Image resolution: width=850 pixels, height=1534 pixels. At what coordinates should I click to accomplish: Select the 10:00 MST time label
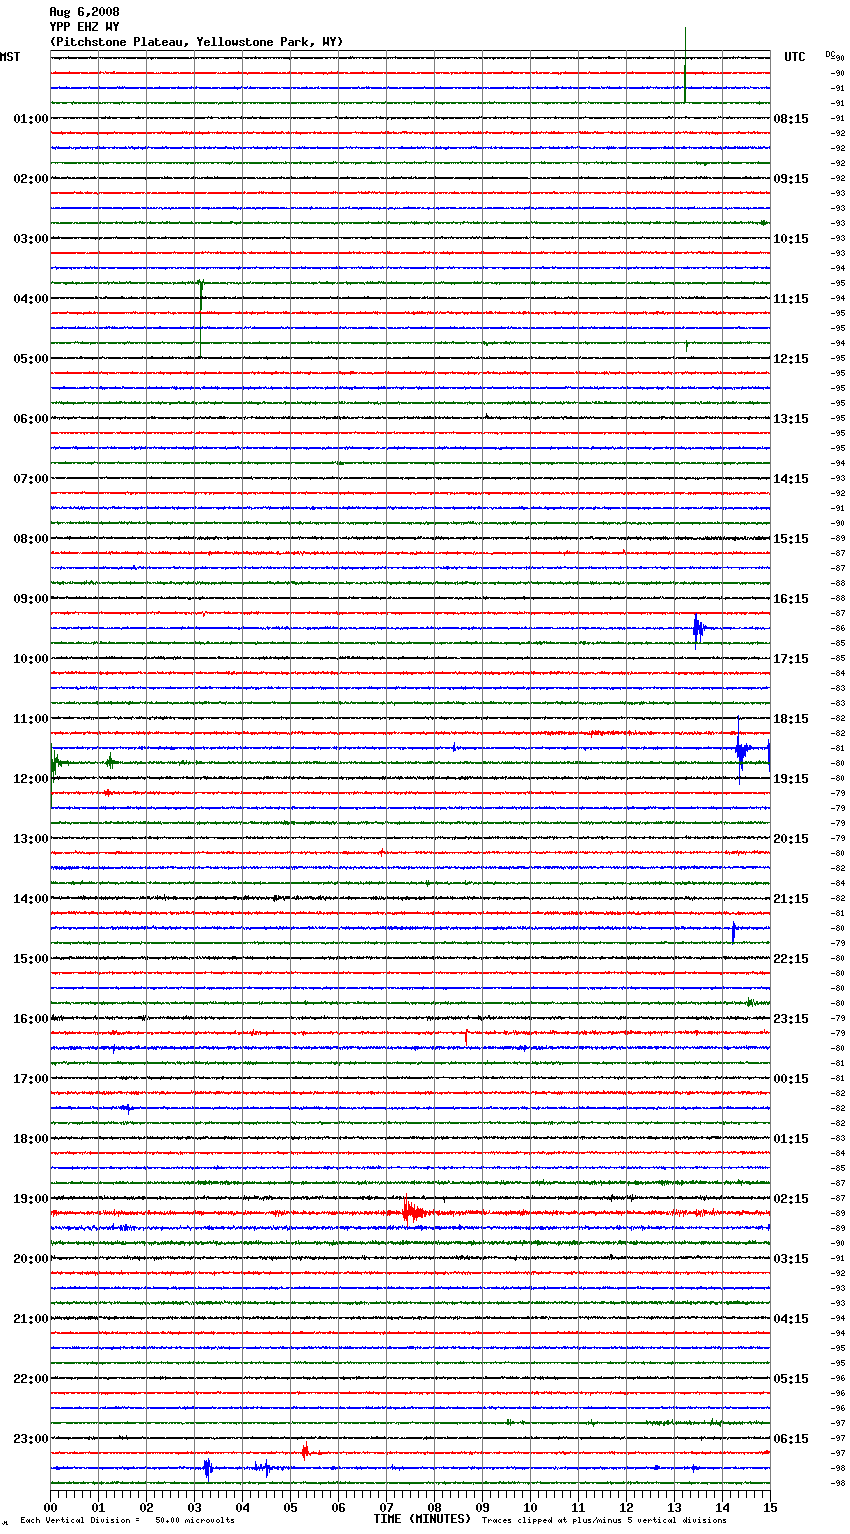pos(31,659)
